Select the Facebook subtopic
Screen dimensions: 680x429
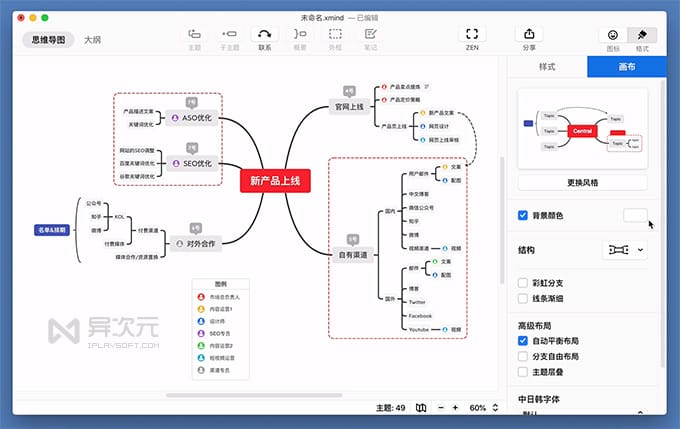[x=420, y=316]
